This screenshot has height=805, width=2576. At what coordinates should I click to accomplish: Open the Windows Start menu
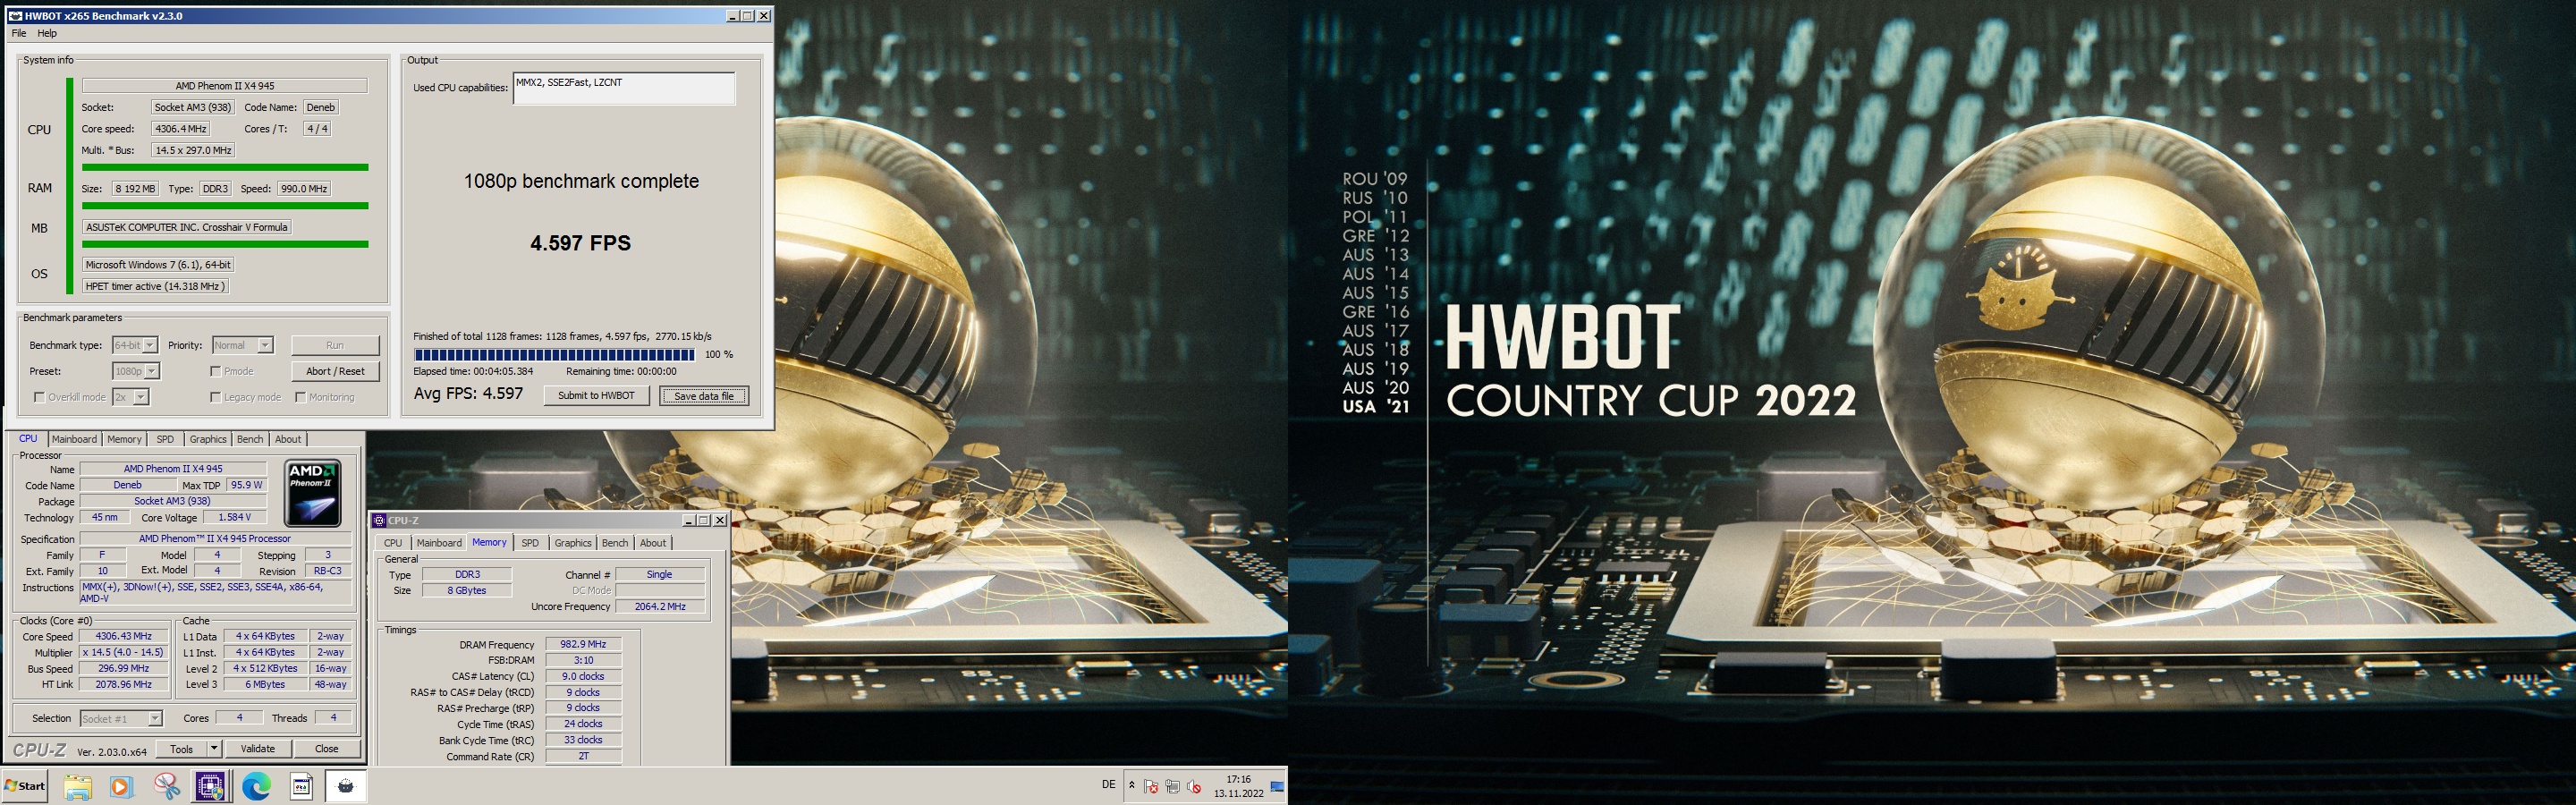coord(26,786)
